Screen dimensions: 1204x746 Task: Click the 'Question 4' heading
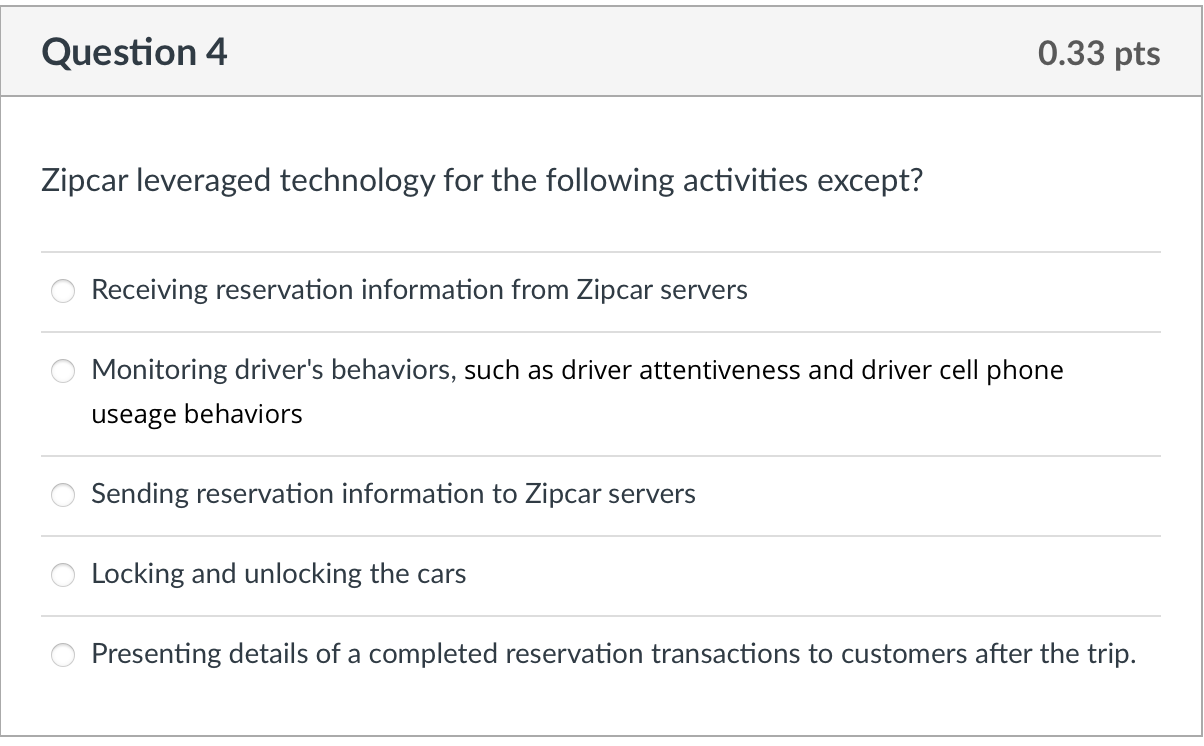pos(135,52)
